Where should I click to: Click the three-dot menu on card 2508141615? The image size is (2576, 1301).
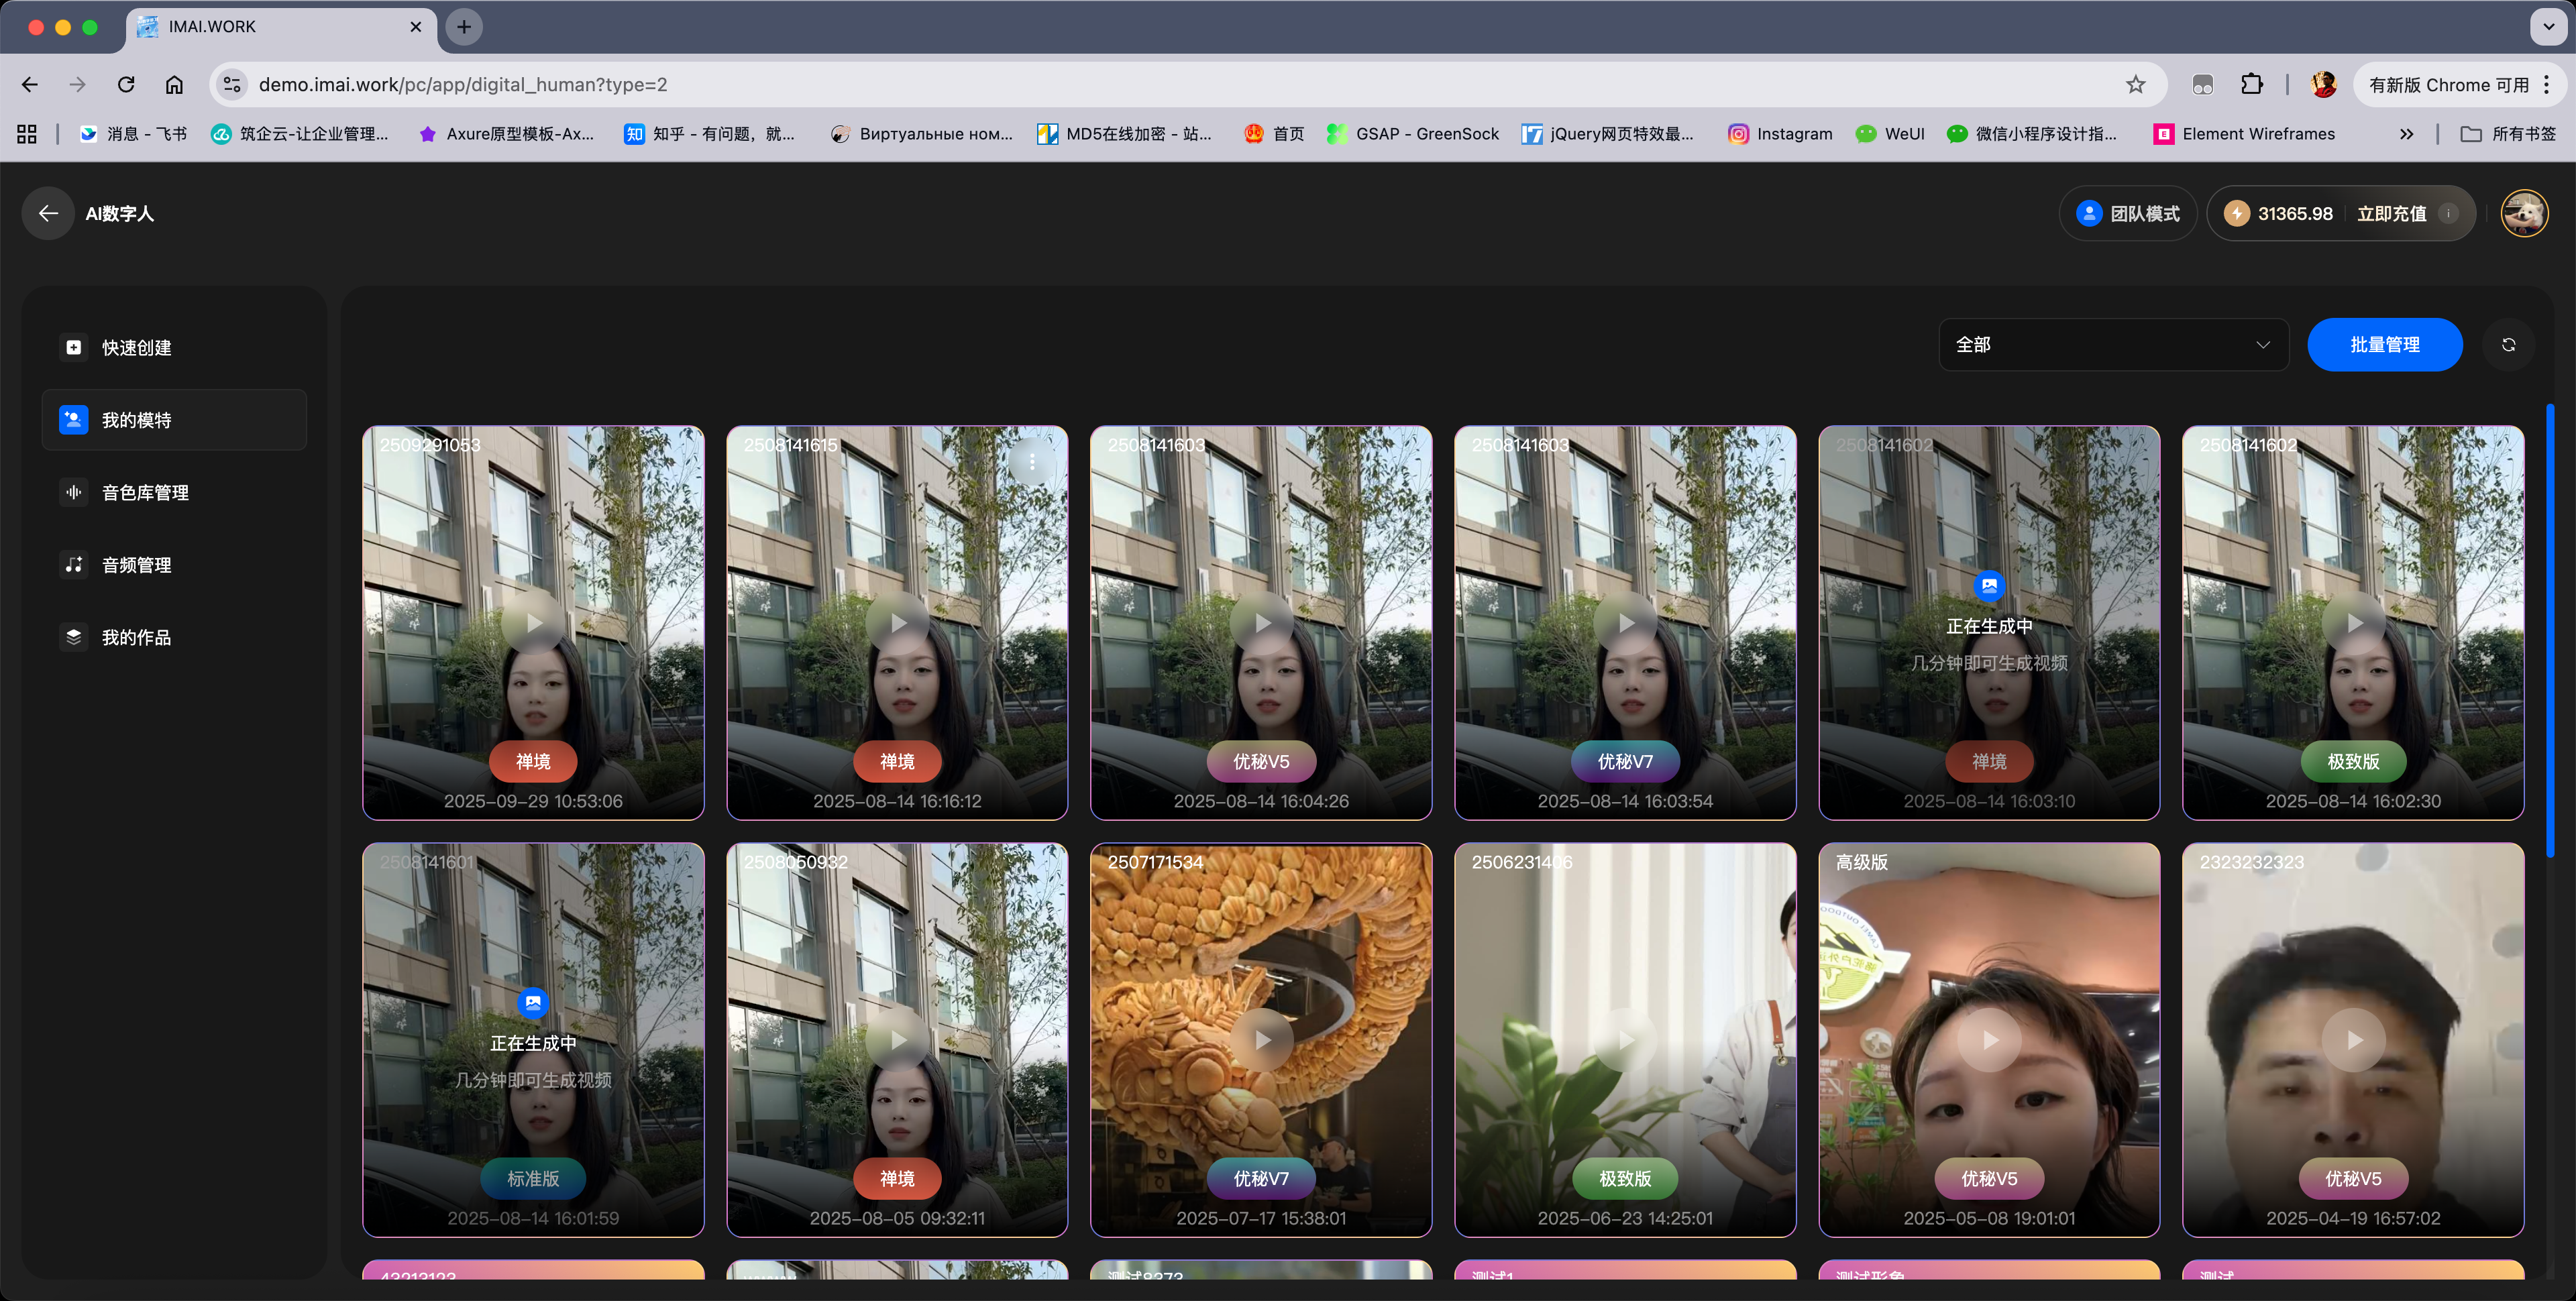(x=1032, y=462)
